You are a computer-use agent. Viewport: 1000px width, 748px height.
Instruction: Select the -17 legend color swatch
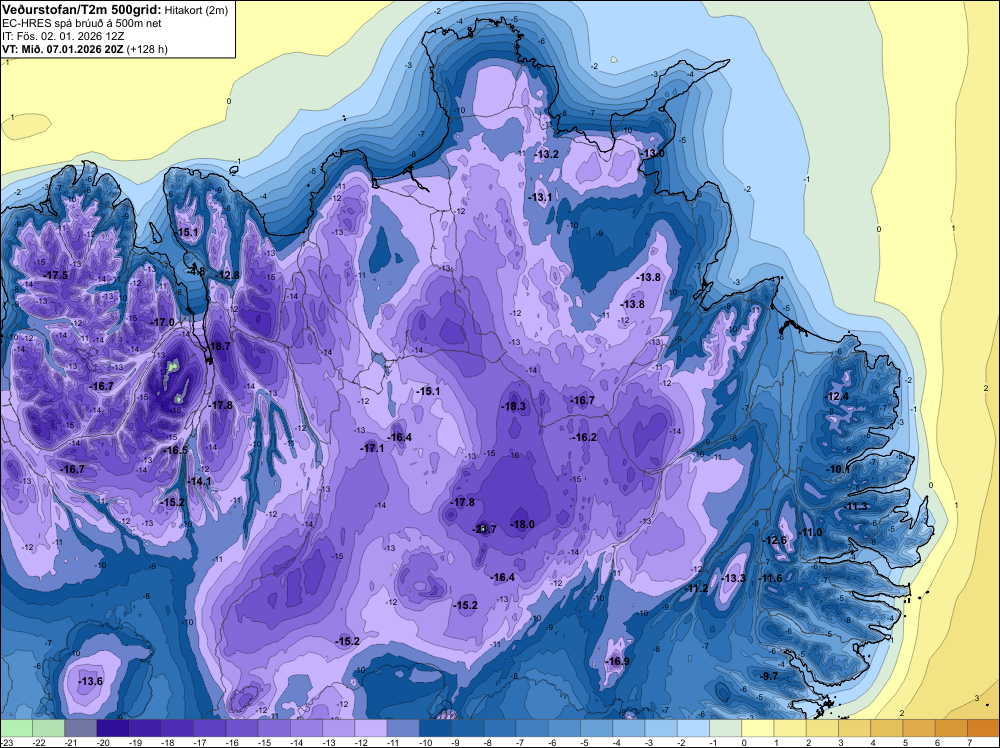click(x=210, y=728)
